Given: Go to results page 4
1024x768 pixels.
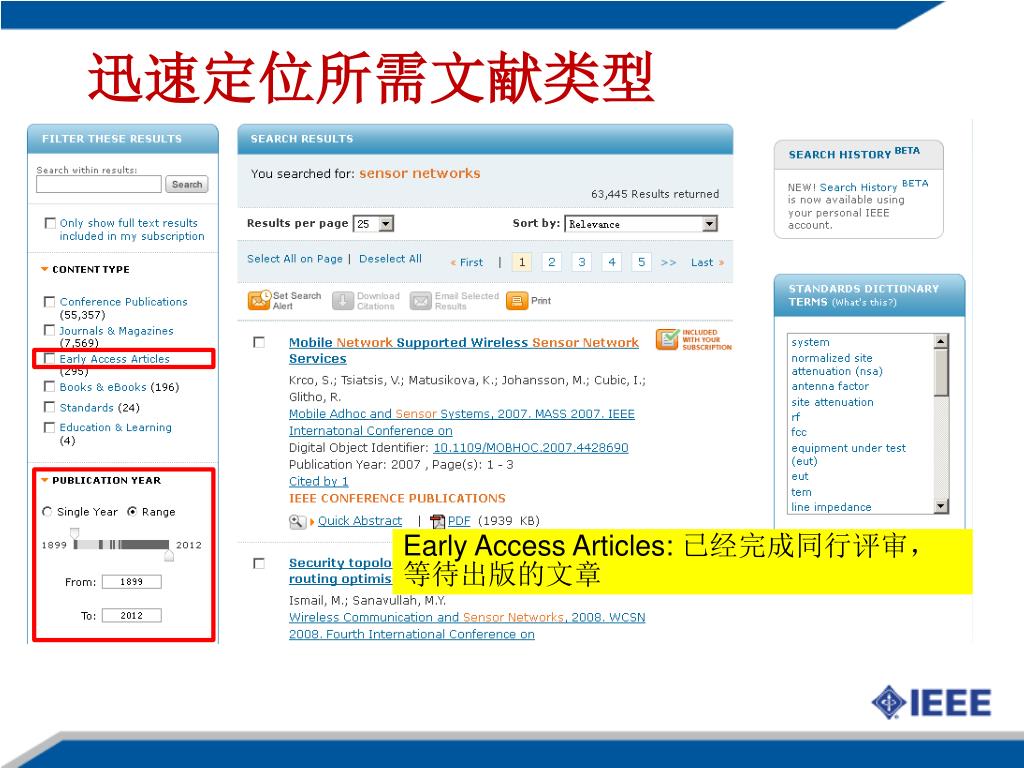Looking at the screenshot, I should point(611,262).
